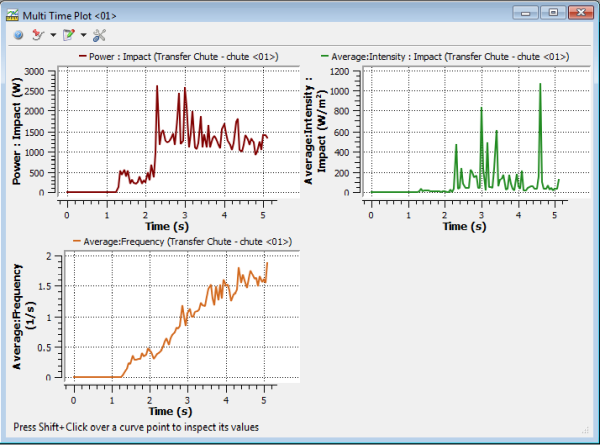Click the notepad with pencil icon

point(68,34)
